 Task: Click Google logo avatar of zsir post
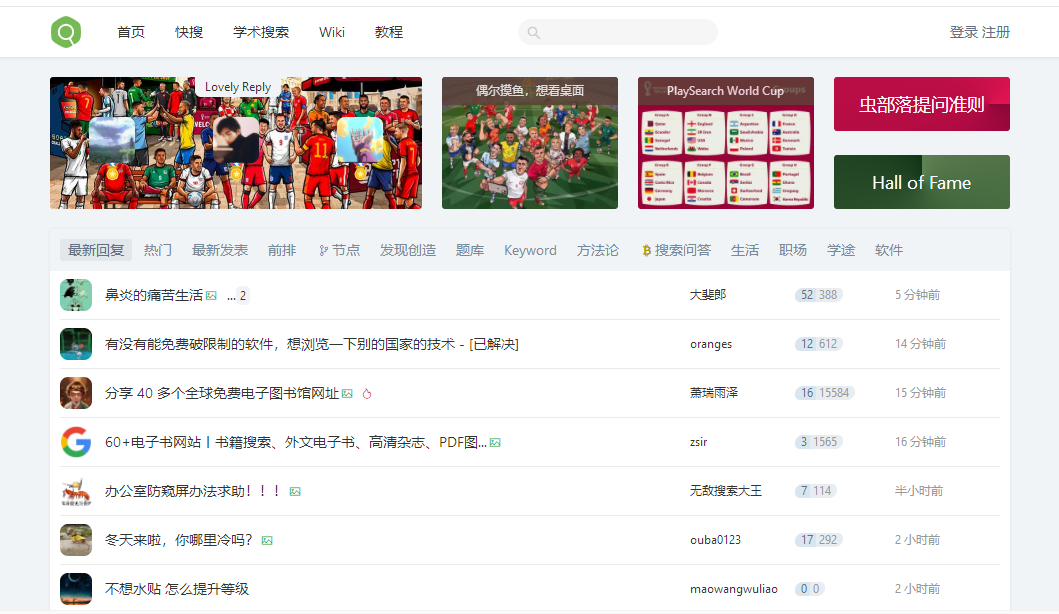tap(76, 442)
